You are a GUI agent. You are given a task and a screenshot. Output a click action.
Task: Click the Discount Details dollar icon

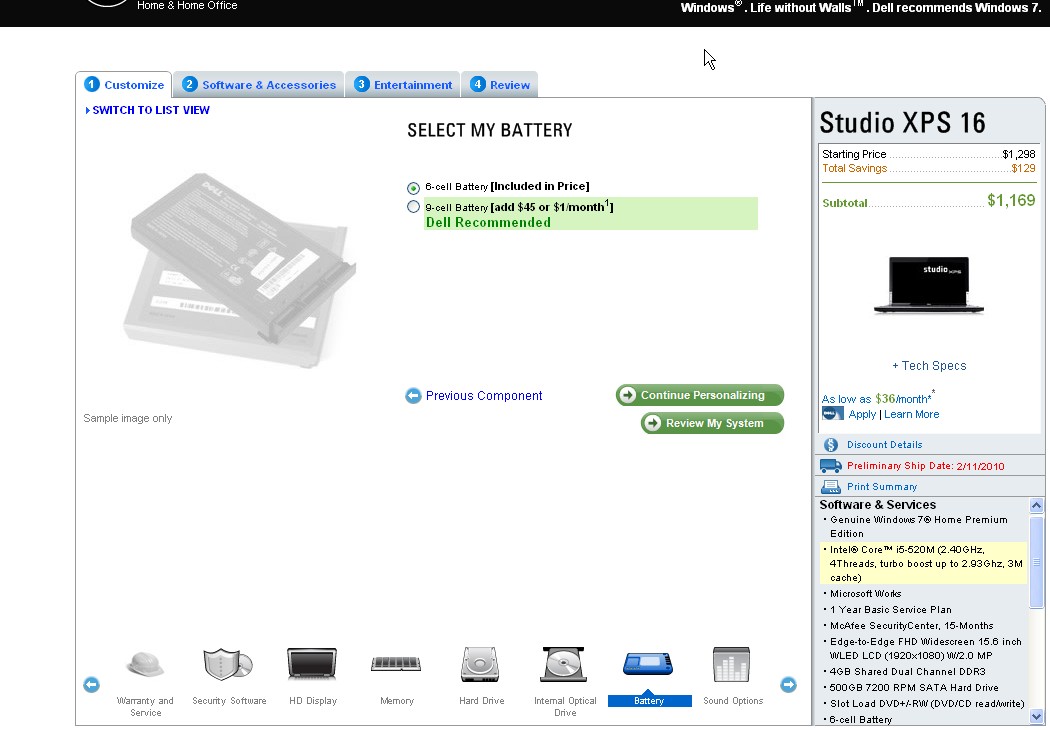[x=831, y=445]
